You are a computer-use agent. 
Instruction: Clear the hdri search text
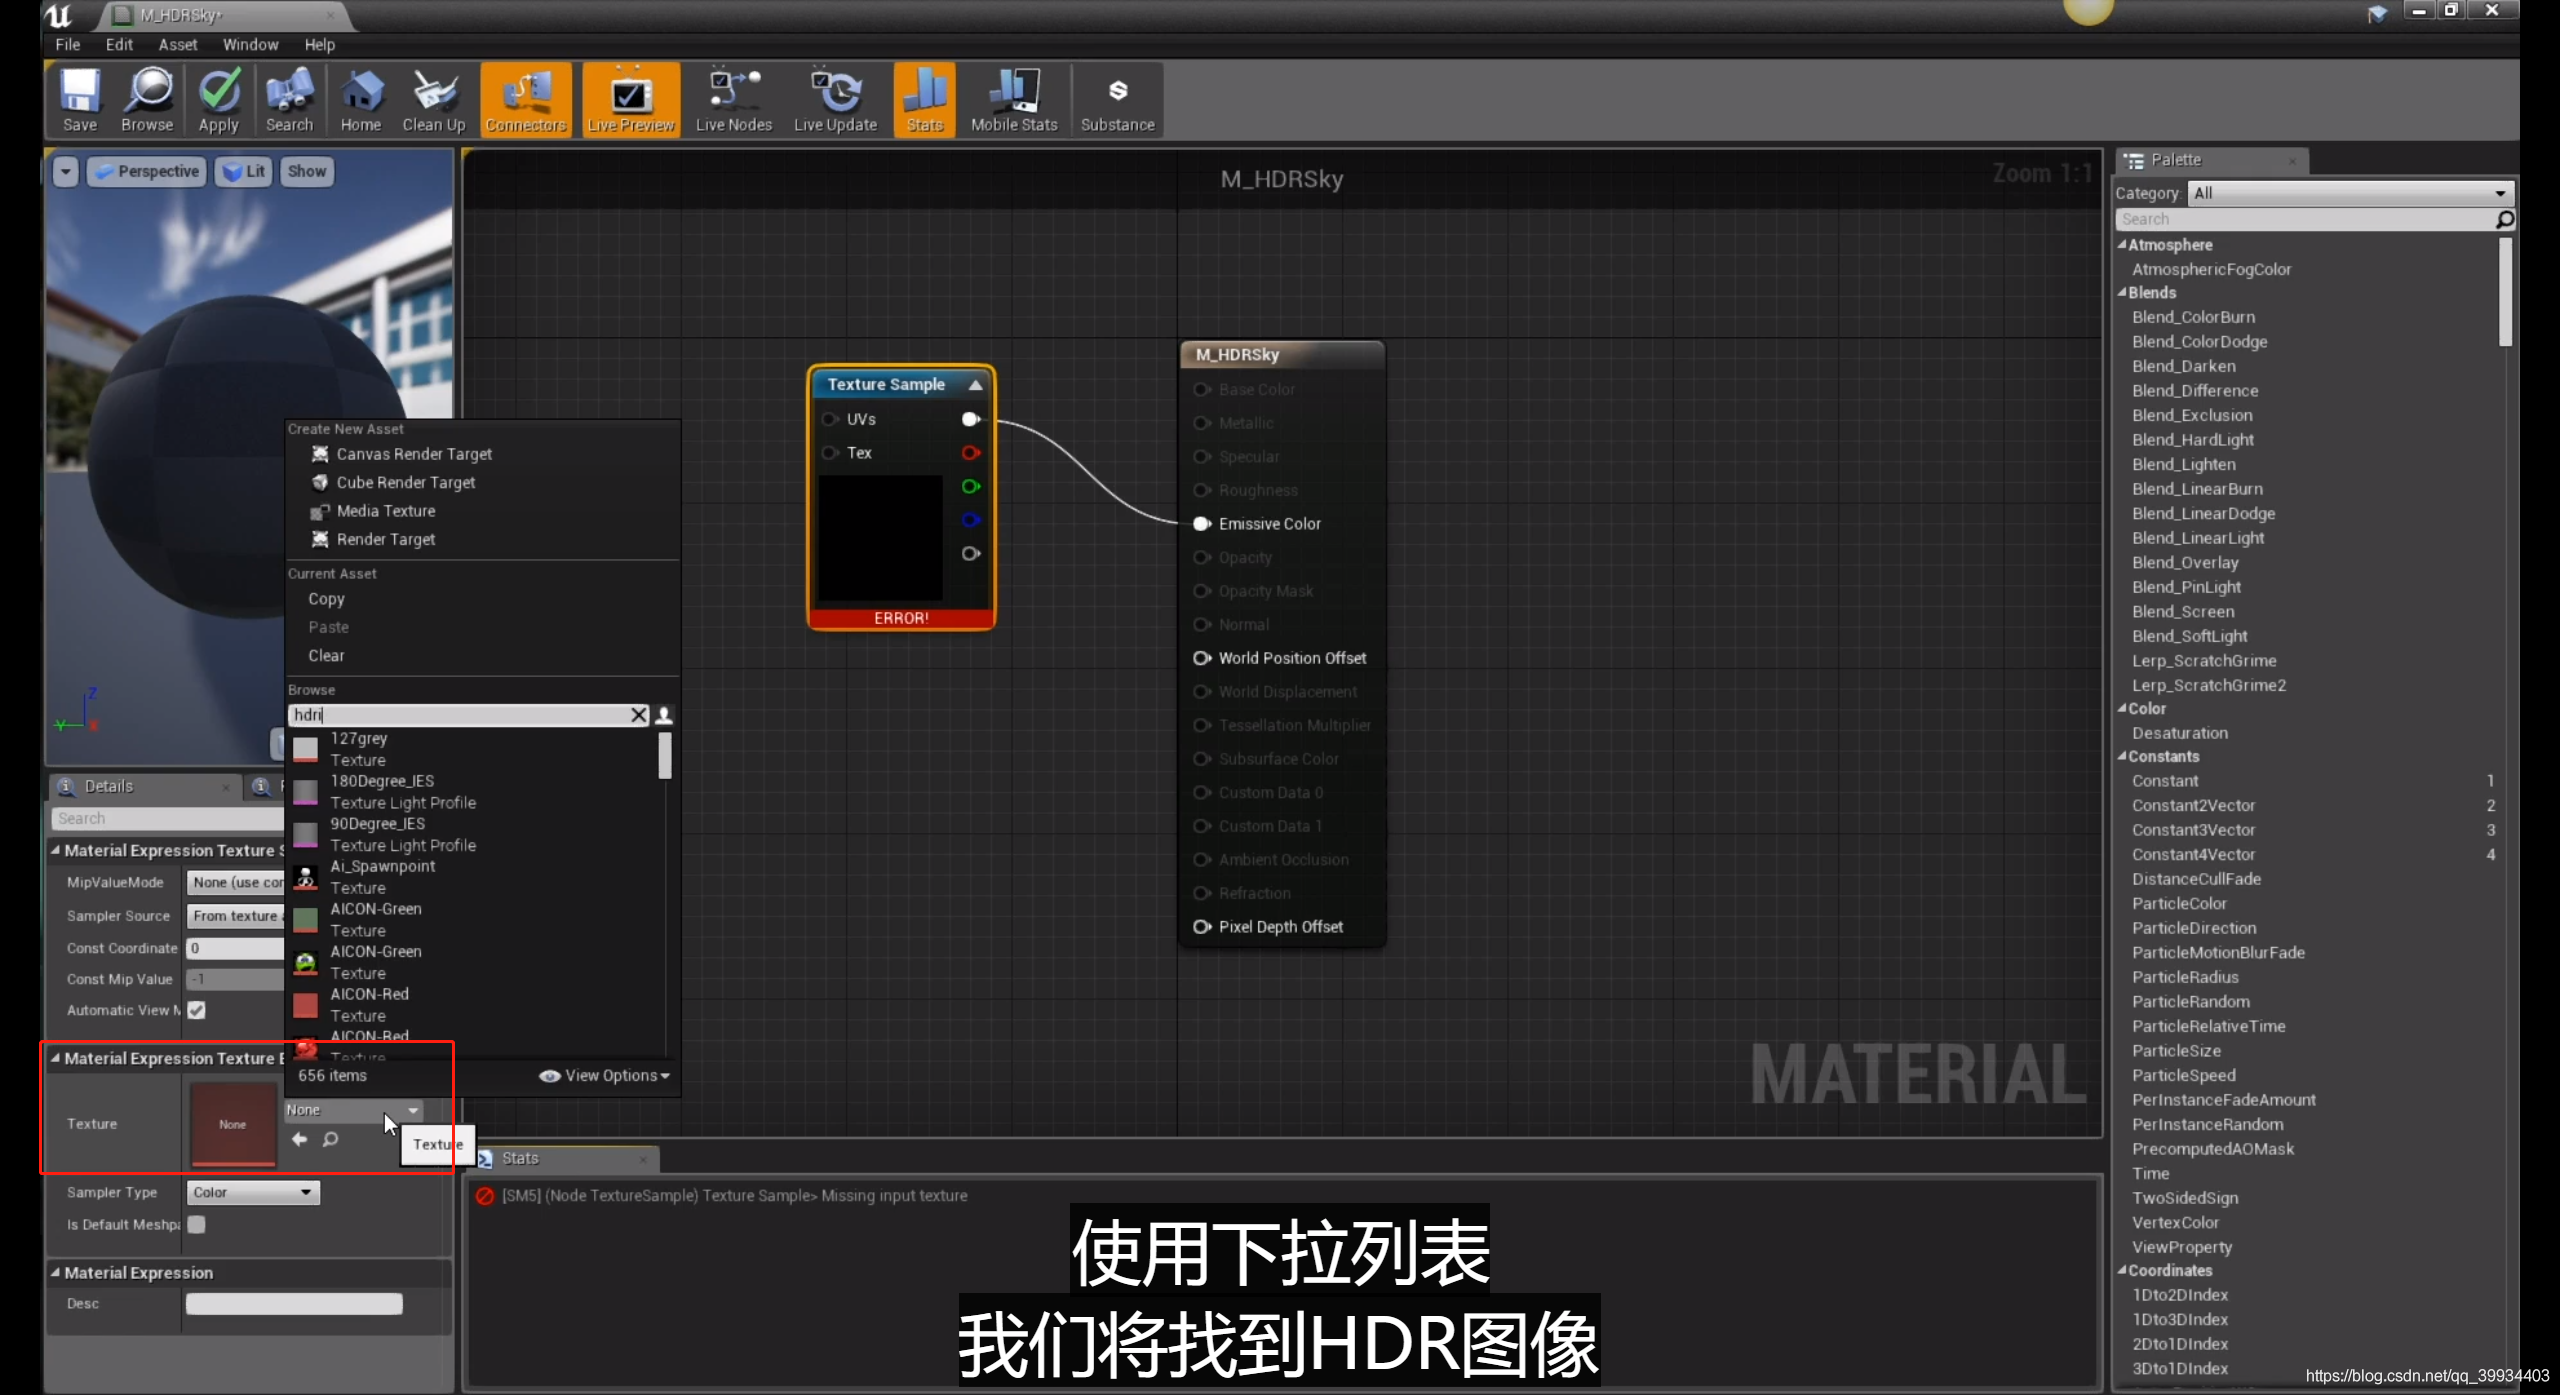pos(639,714)
